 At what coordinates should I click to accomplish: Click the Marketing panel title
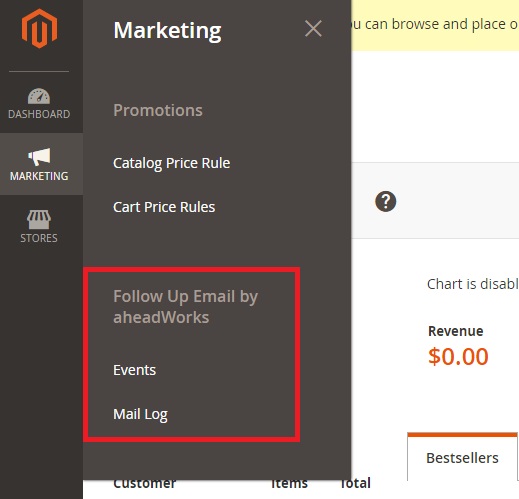pyautogui.click(x=167, y=31)
